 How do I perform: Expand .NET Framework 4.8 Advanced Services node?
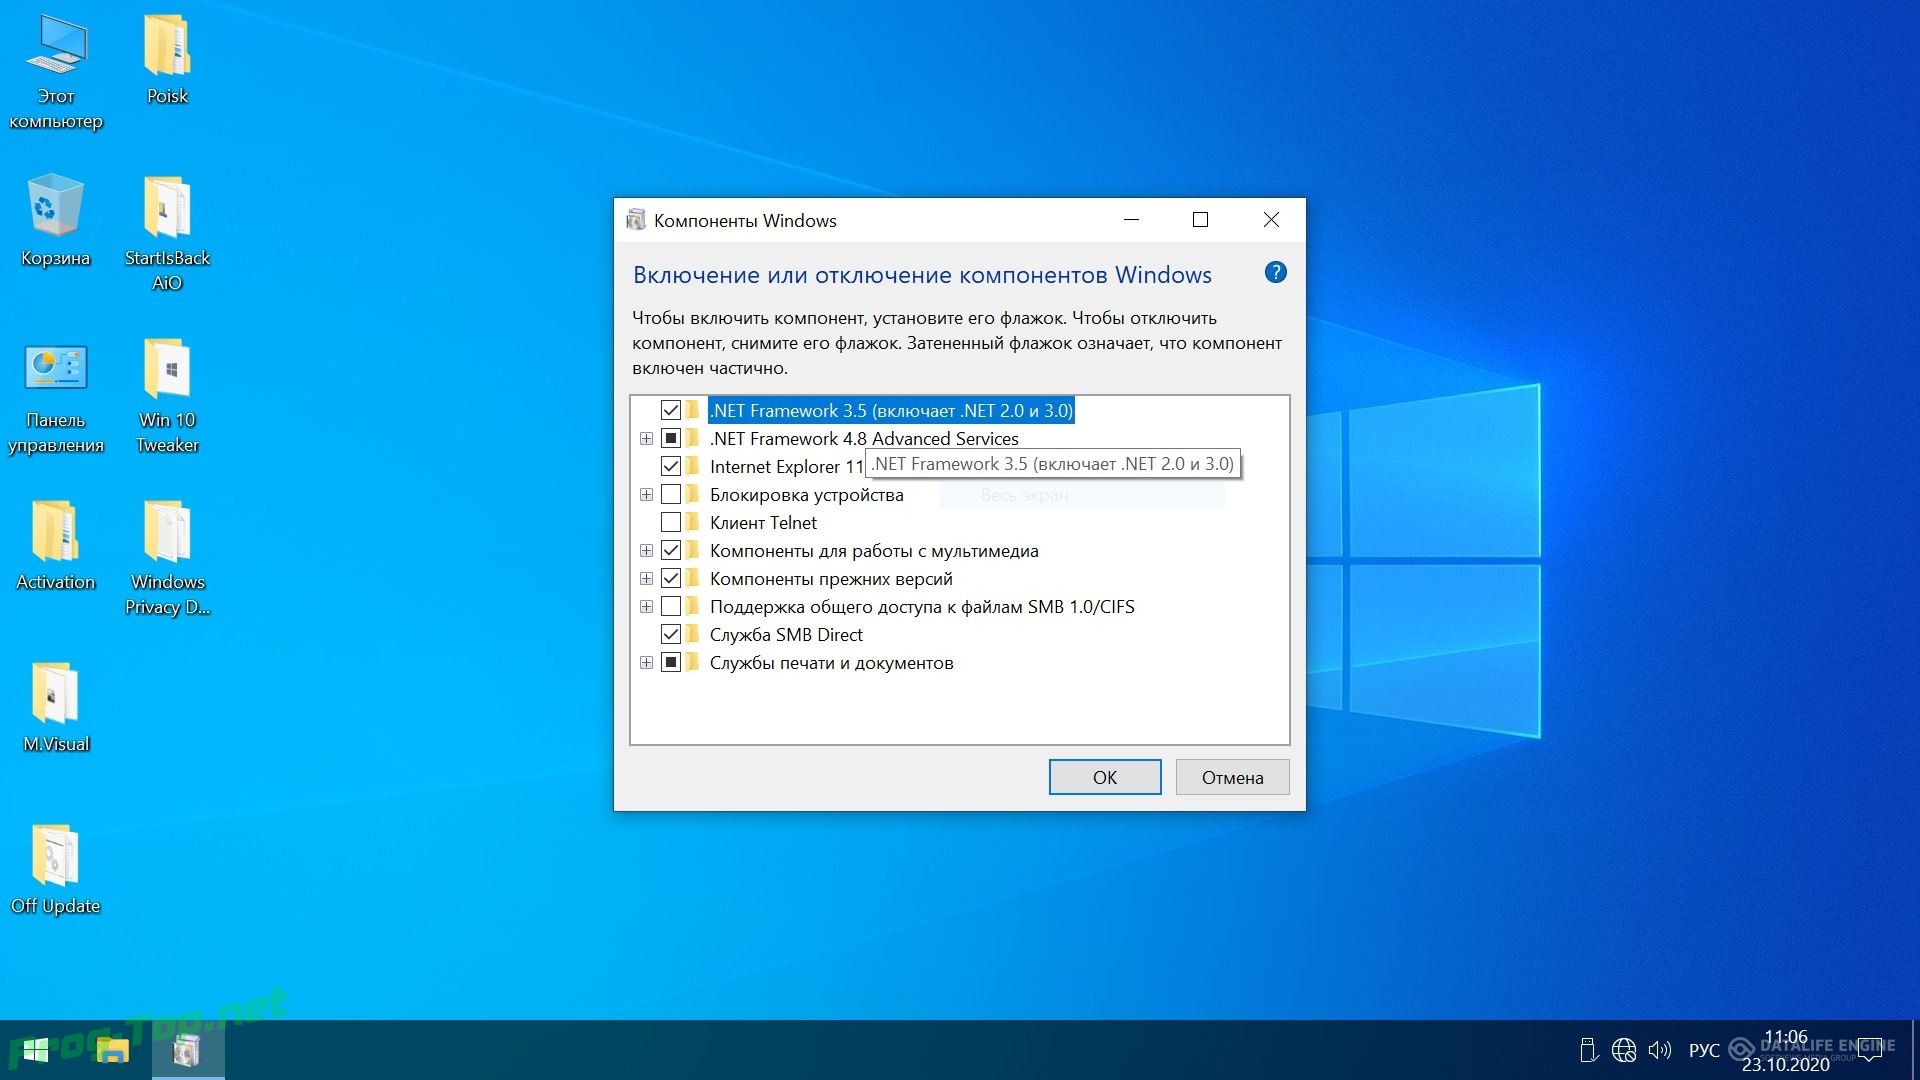coord(646,438)
